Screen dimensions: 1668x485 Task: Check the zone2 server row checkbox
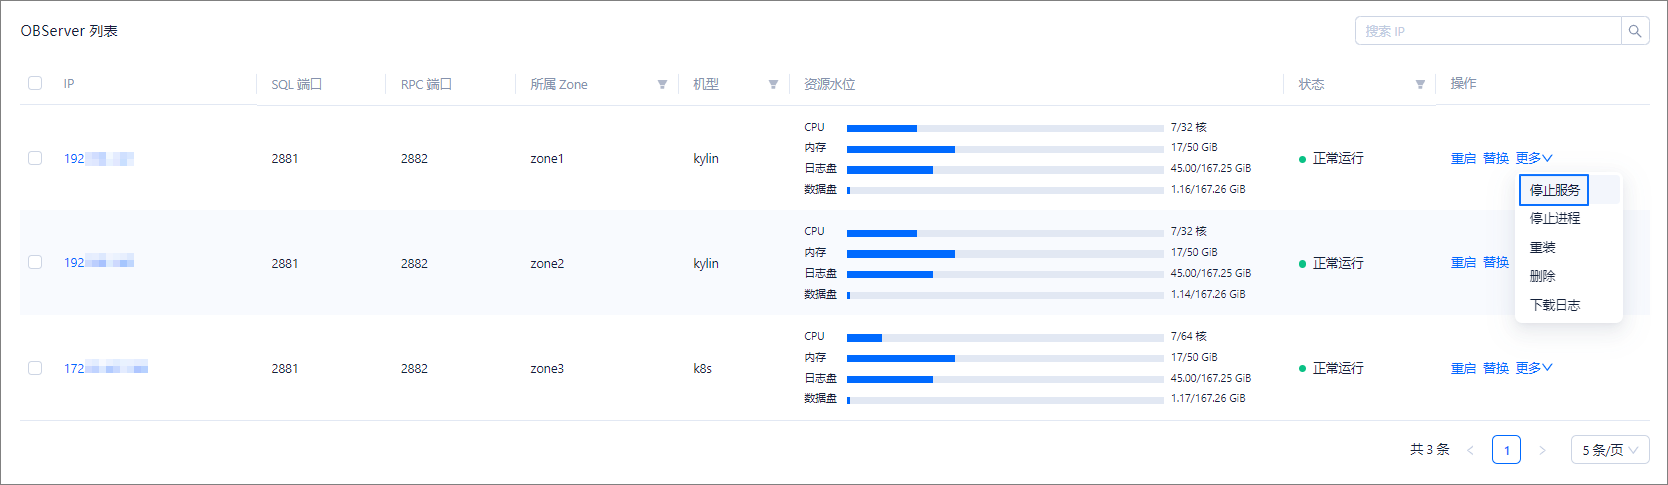tap(35, 262)
